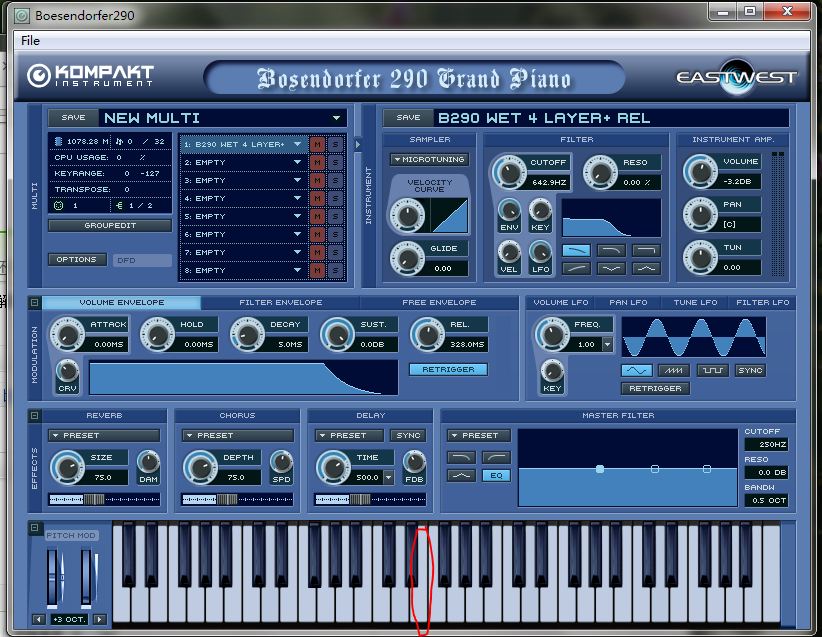The width and height of the screenshot is (822, 637).
Task: Click the Chorus Depth knob
Action: (x=200, y=467)
